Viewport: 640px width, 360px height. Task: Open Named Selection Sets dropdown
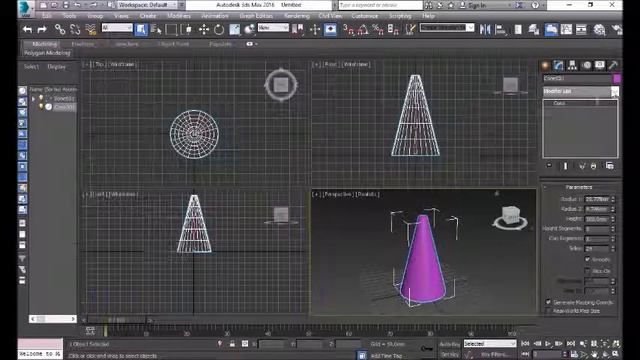447,27
